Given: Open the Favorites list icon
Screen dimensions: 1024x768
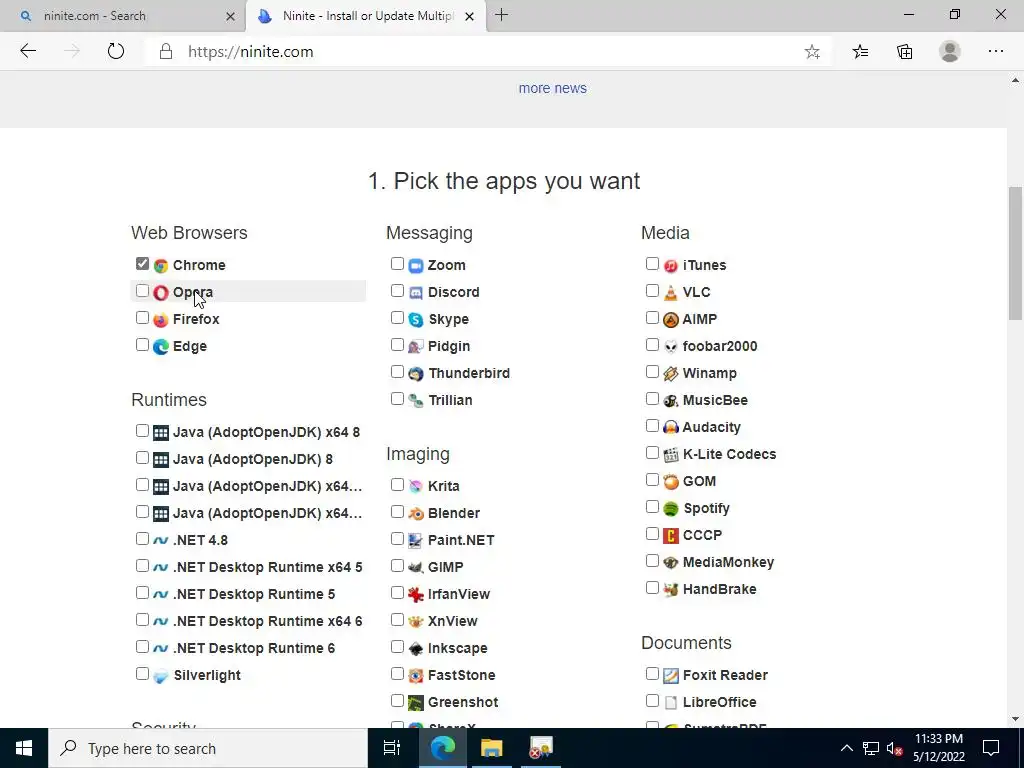Looking at the screenshot, I should click(860, 52).
